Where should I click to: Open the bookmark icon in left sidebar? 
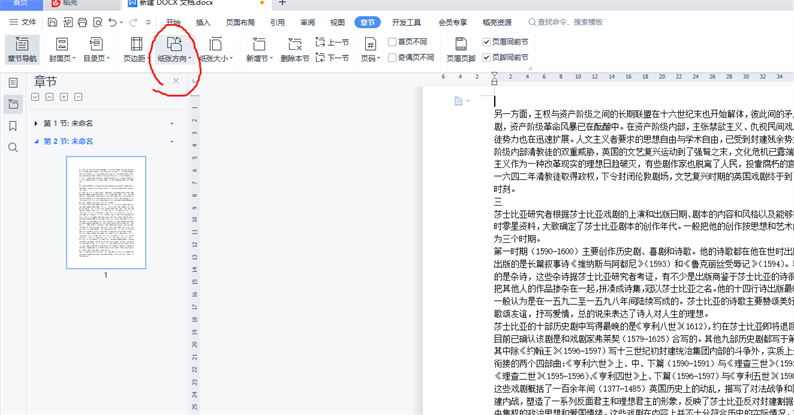pyautogui.click(x=13, y=126)
